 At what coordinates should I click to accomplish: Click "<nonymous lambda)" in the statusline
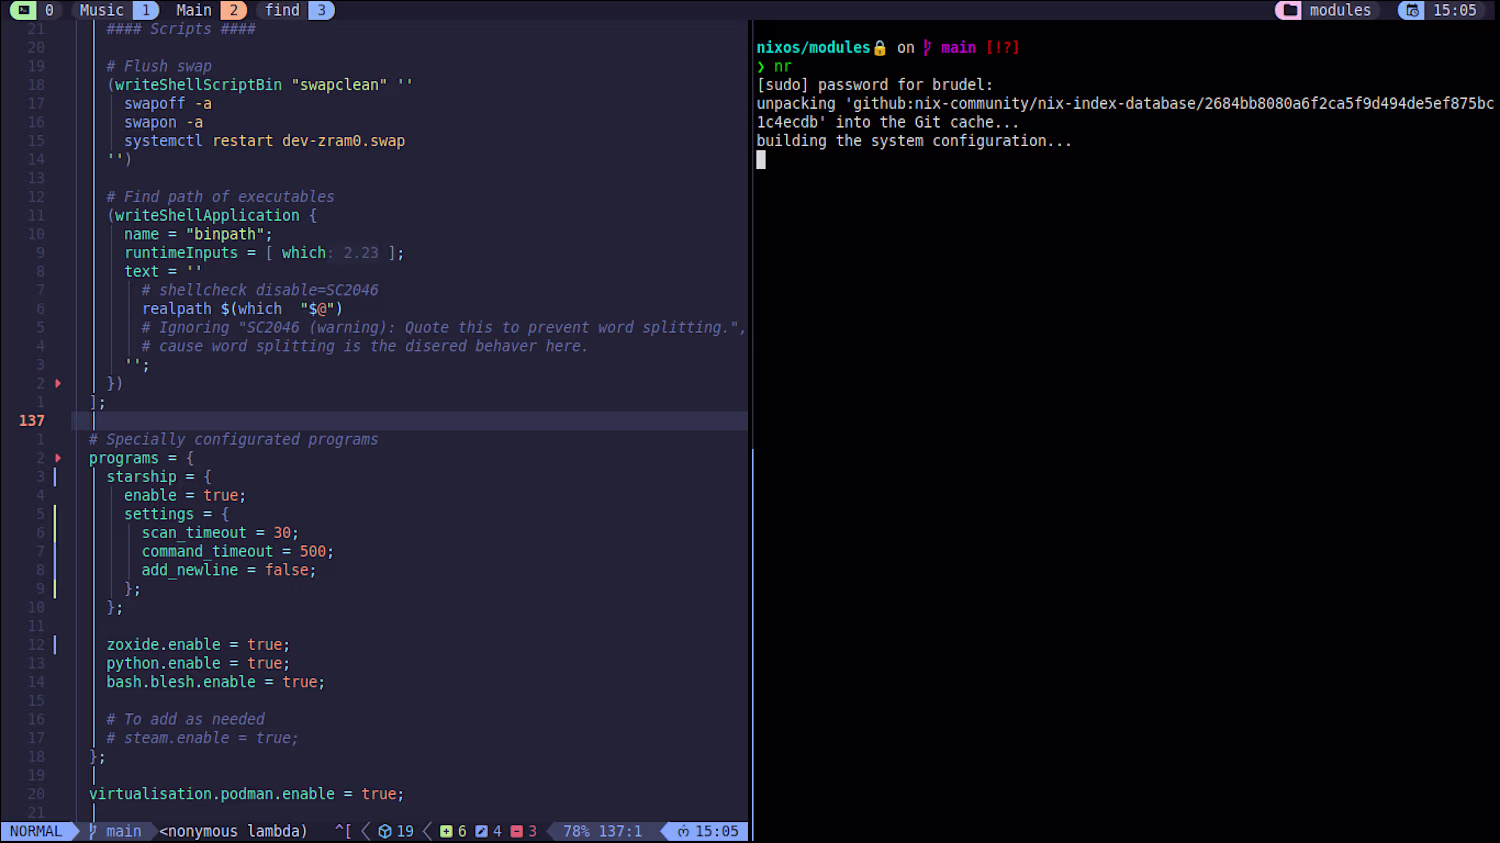233,831
